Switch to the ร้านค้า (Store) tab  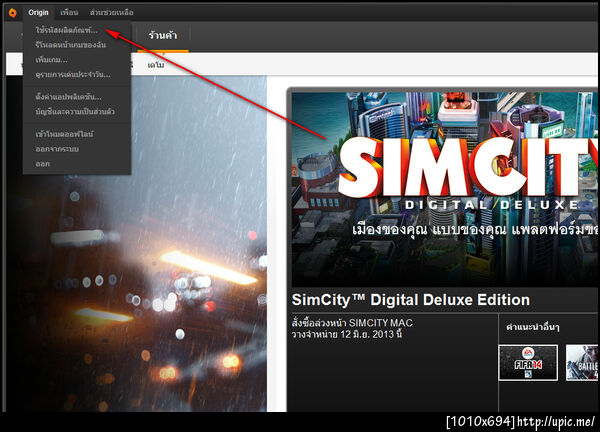pos(163,36)
